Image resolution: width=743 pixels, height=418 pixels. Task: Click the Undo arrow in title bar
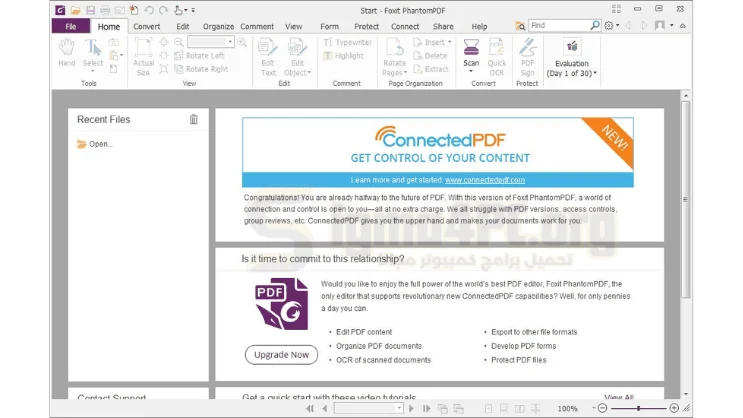149,10
